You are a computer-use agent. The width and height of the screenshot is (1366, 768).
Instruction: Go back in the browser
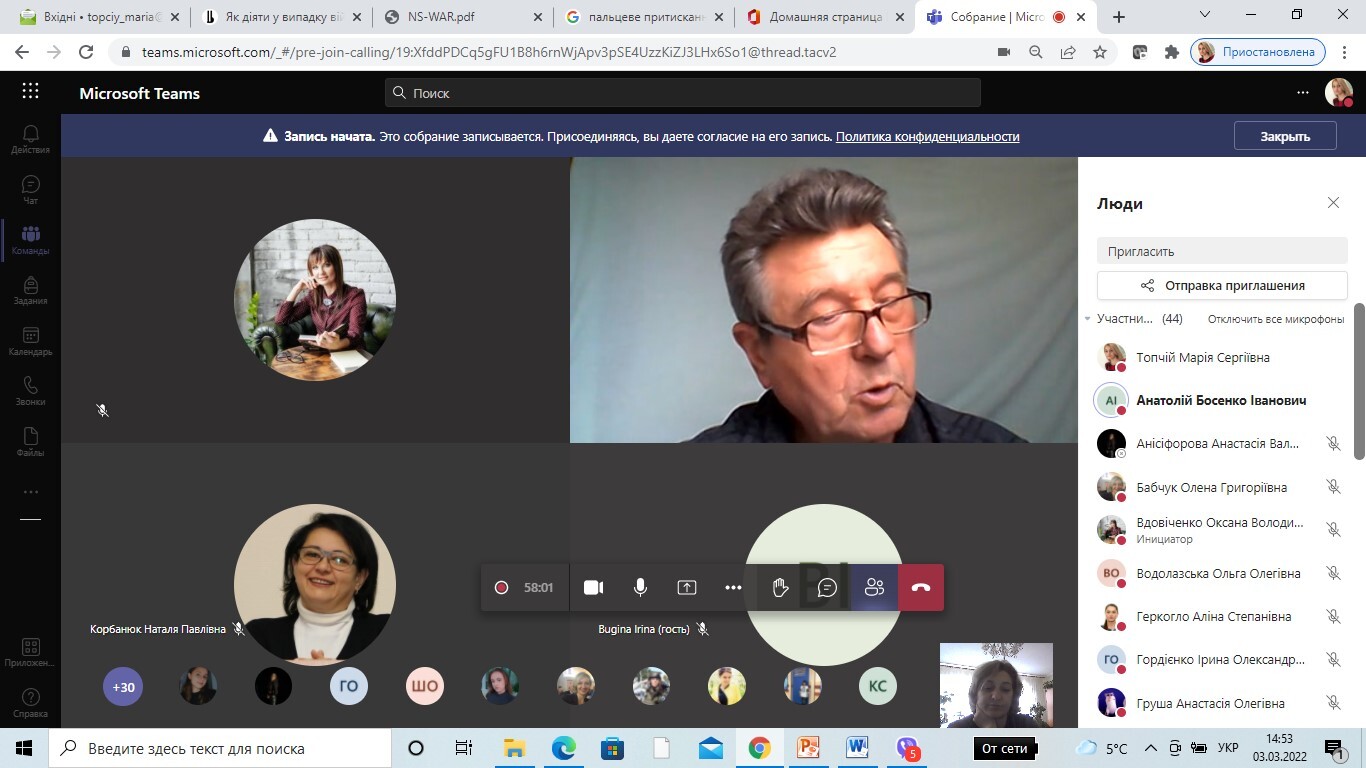(x=22, y=52)
